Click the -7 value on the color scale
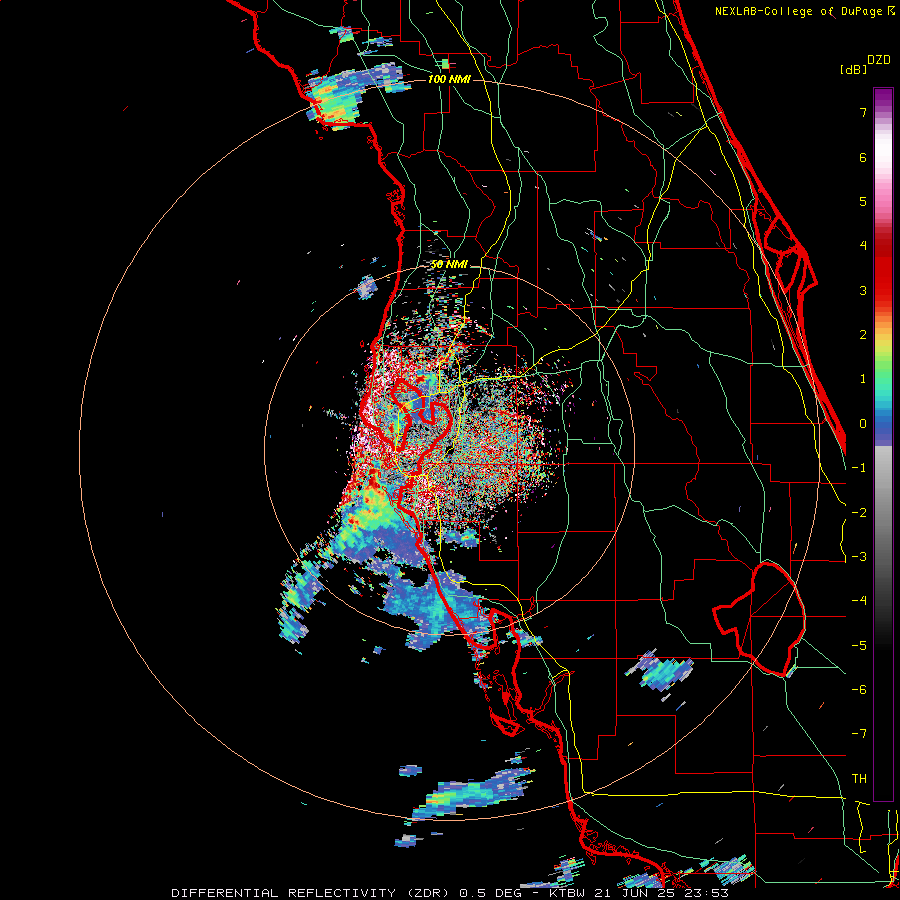The image size is (900, 900). click(x=859, y=734)
